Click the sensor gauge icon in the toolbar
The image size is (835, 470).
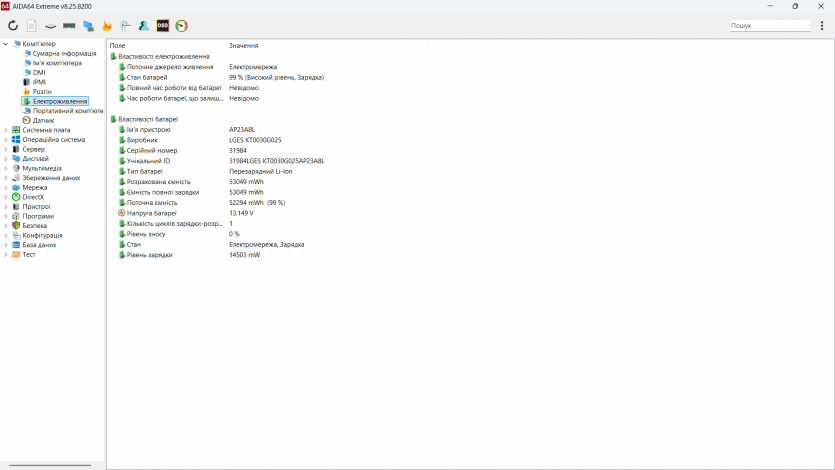click(x=181, y=26)
